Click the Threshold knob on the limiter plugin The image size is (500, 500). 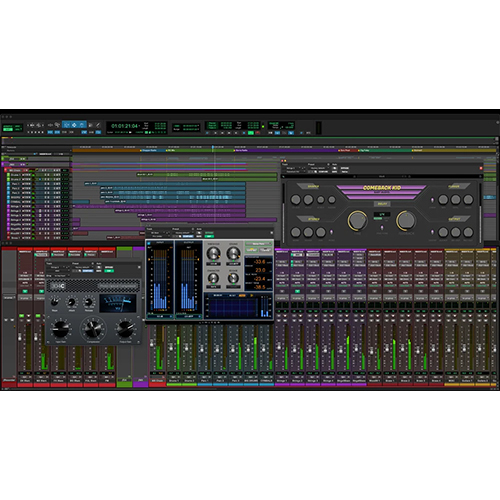[x=213, y=254]
